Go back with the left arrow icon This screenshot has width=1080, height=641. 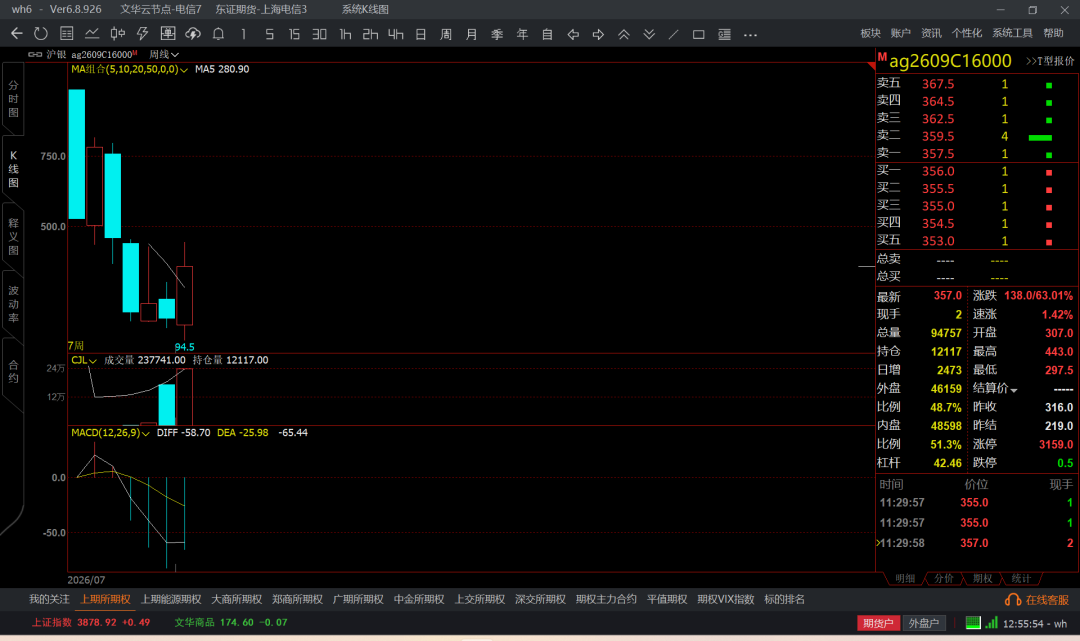coord(17,34)
